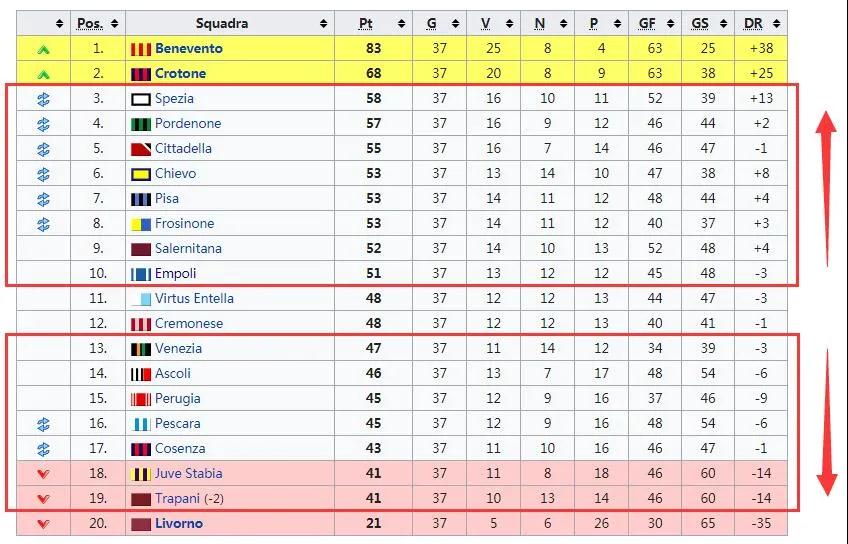This screenshot has width=848, height=544.
Task: Sort the table by Squadra column arrows
Action: [x=323, y=23]
